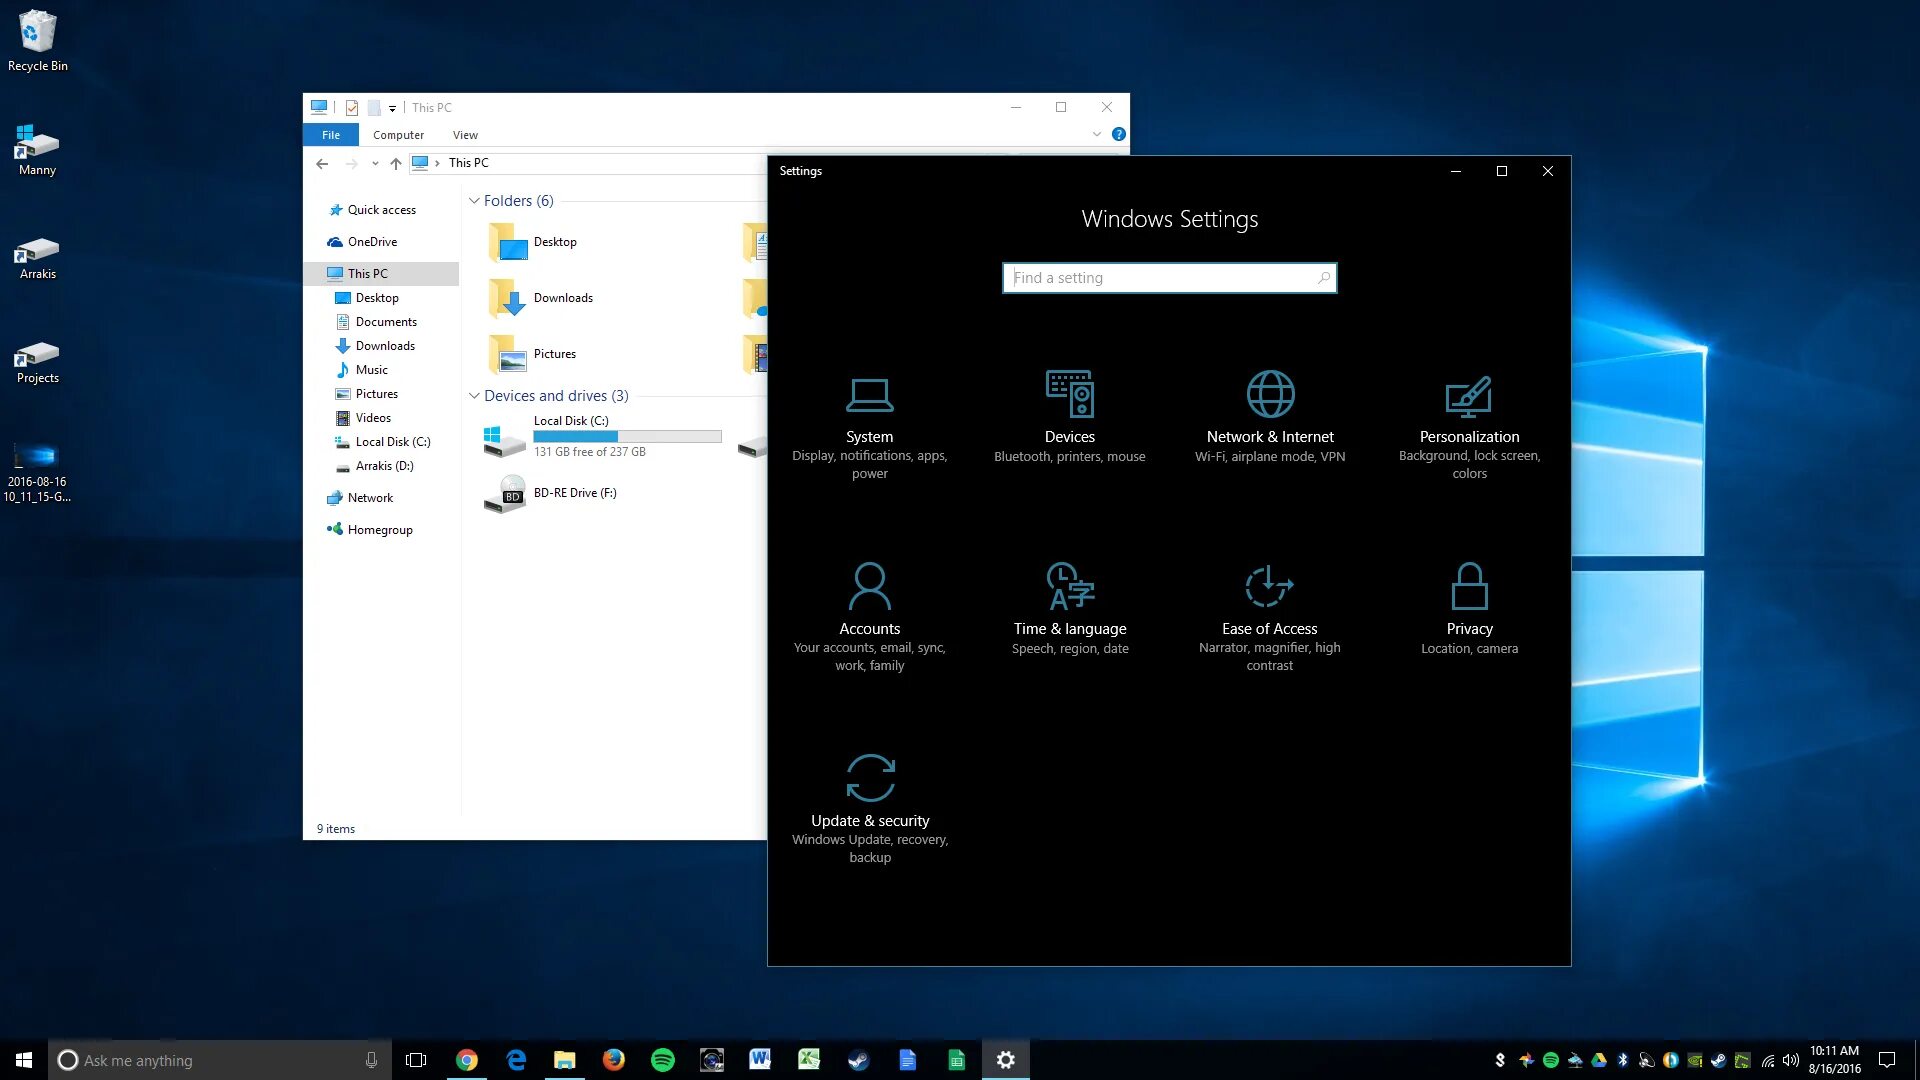The image size is (1920, 1080).
Task: Select Quick access in navigation pane
Action: coord(381,210)
